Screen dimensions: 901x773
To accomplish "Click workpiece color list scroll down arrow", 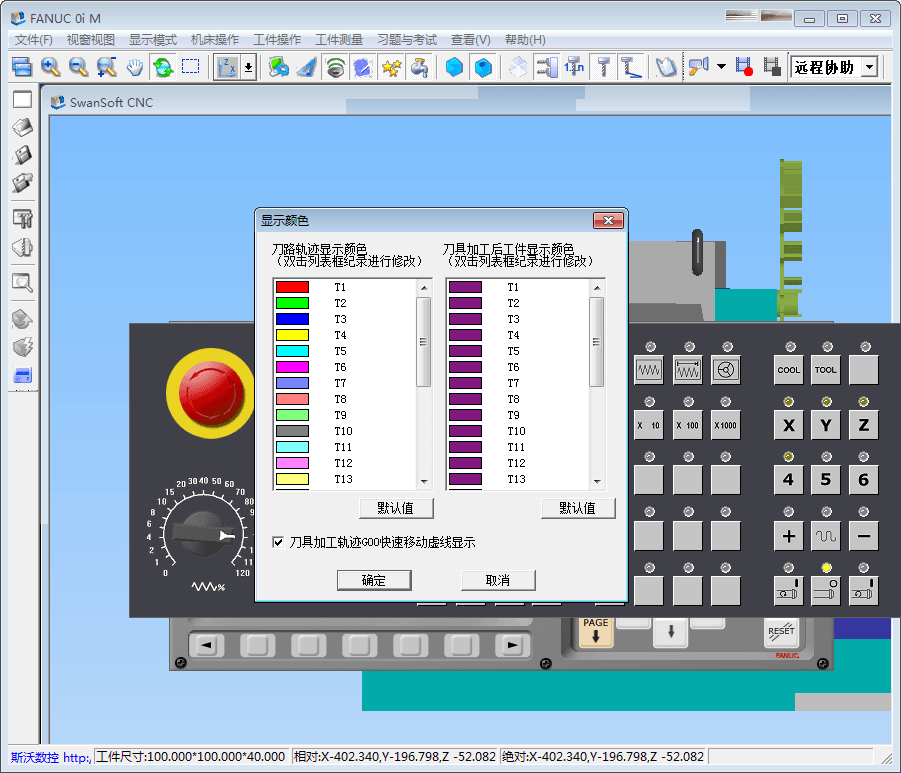I will (597, 482).
